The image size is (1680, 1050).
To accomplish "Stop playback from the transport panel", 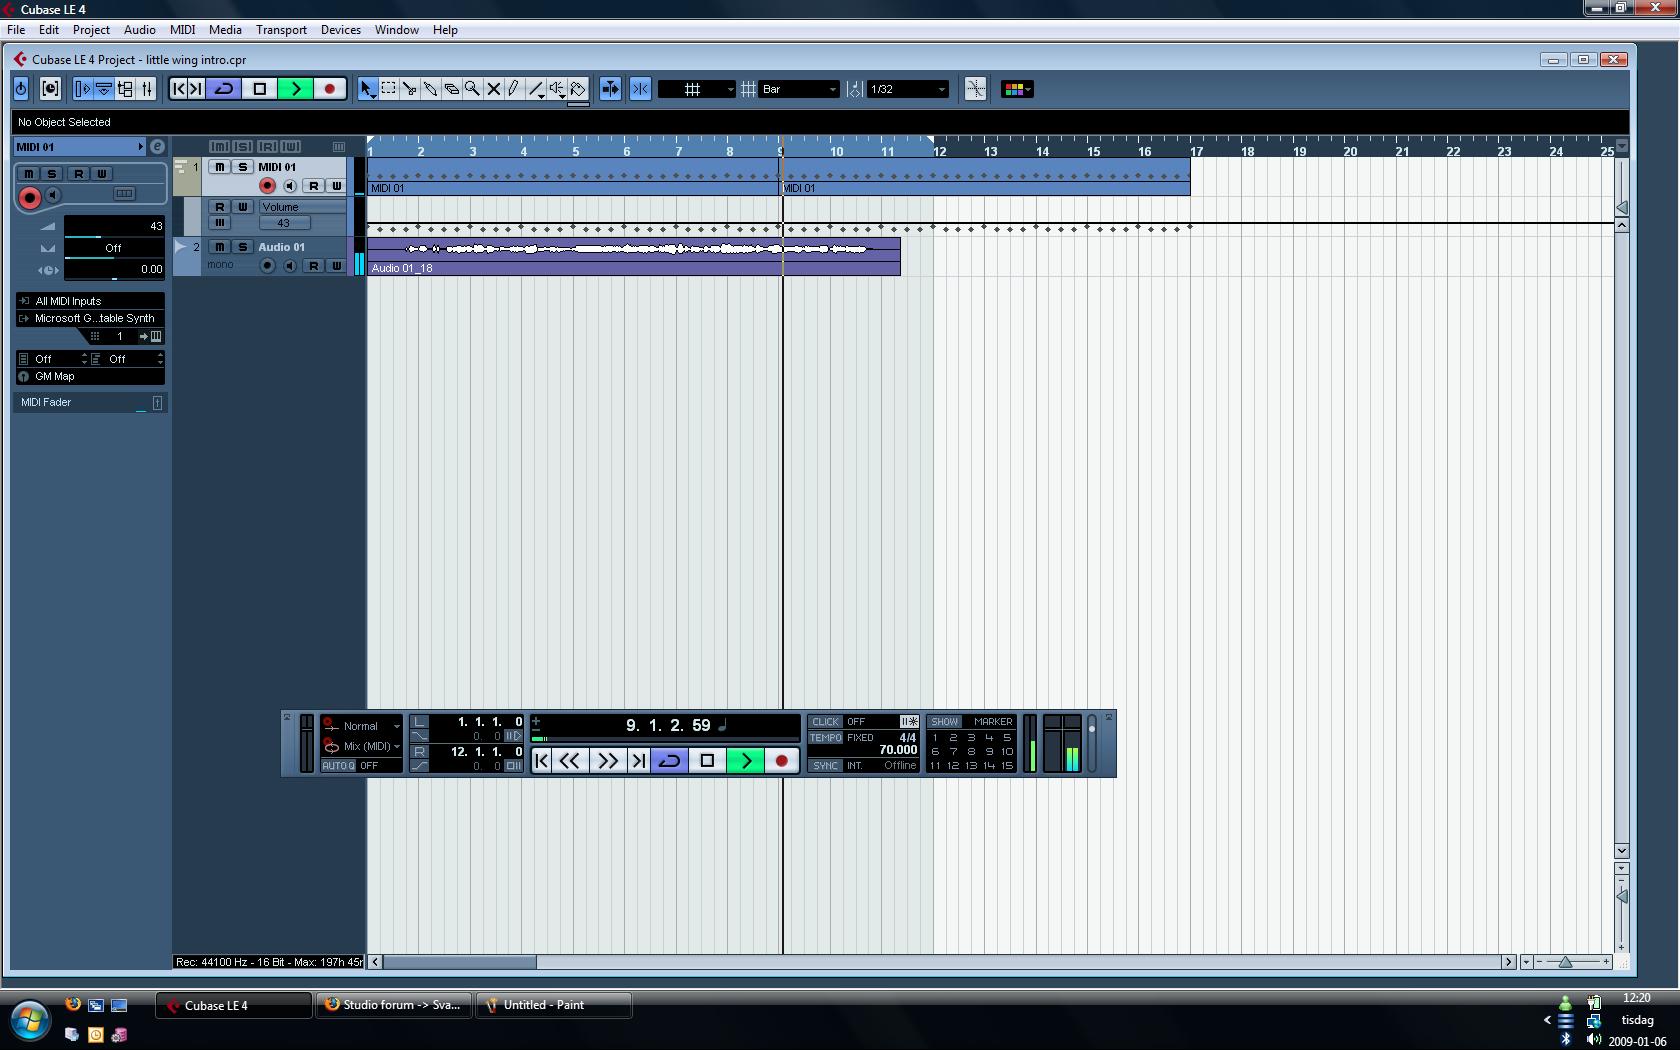I will click(x=707, y=761).
